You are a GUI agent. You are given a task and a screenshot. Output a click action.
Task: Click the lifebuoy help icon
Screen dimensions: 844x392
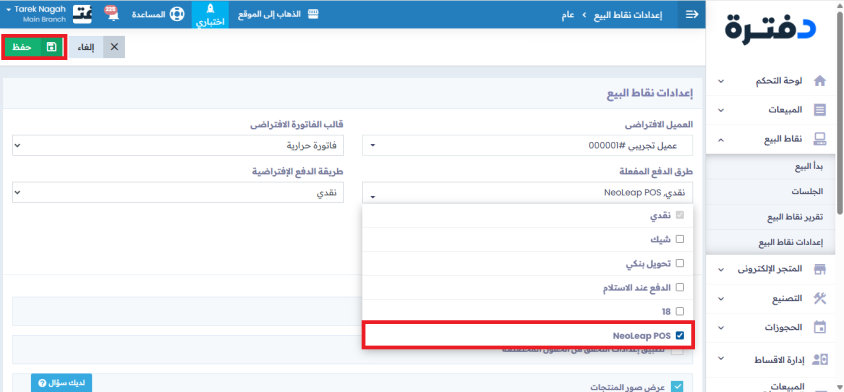pos(177,15)
